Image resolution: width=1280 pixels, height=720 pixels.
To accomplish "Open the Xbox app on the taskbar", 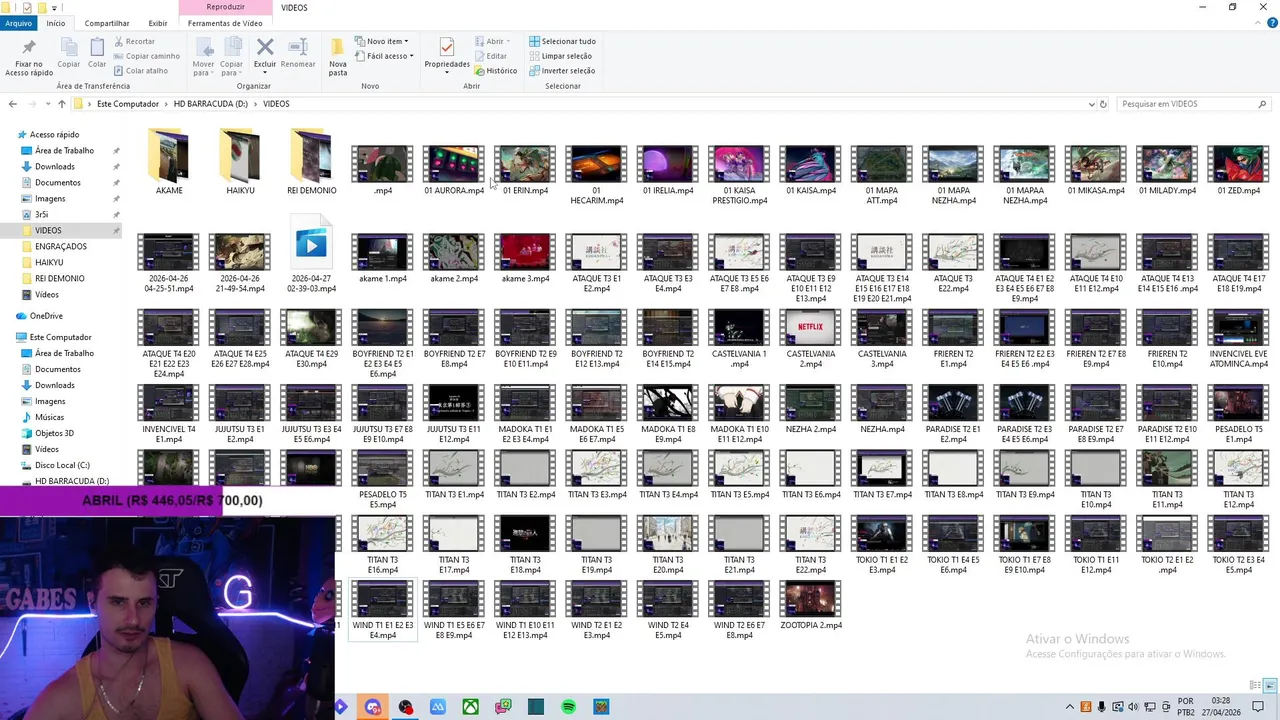I will point(470,707).
